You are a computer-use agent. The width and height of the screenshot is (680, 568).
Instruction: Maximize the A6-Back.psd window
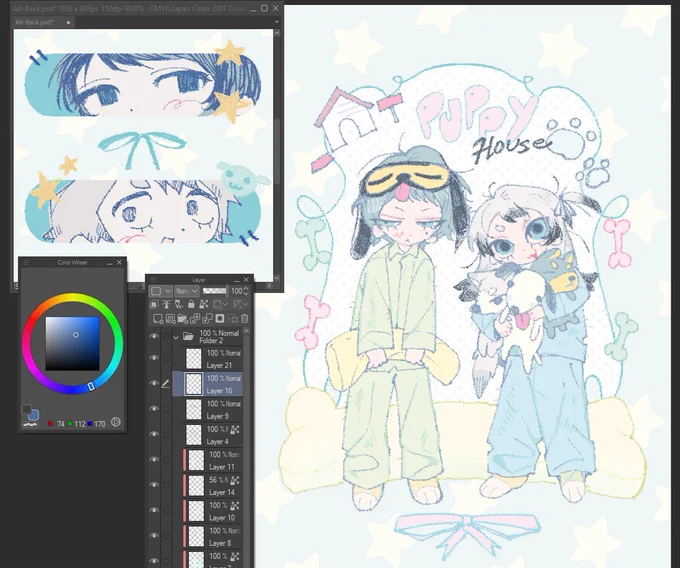(x=264, y=8)
